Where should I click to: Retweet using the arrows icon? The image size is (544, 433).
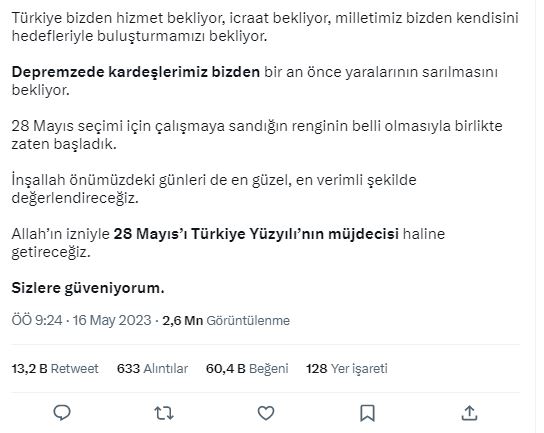[164, 413]
